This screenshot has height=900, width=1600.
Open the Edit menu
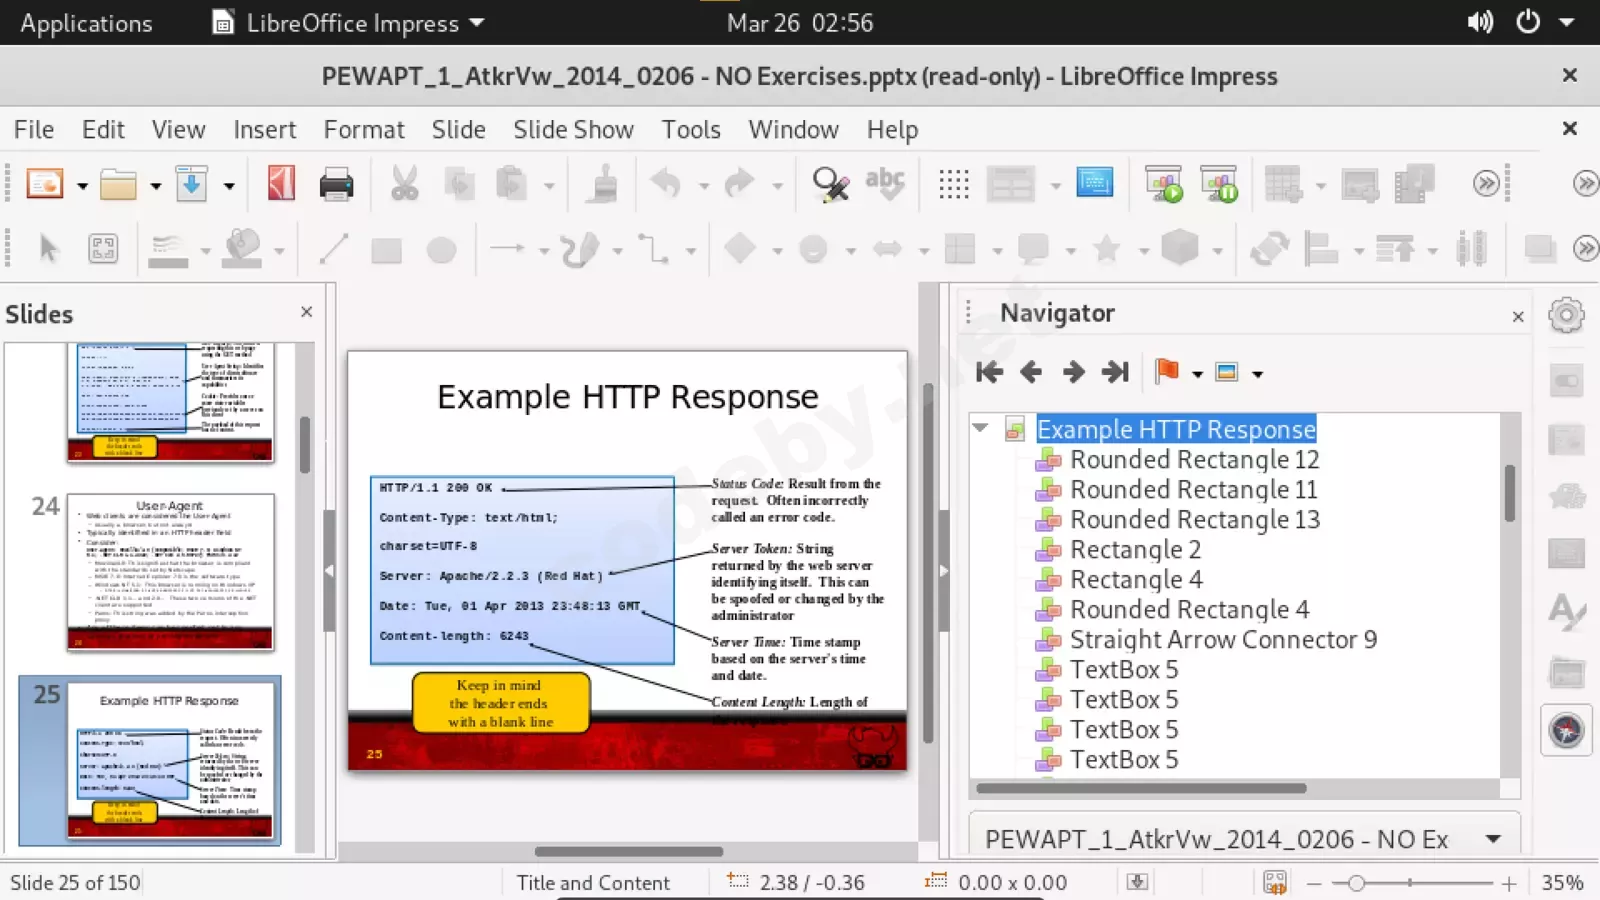tap(103, 130)
